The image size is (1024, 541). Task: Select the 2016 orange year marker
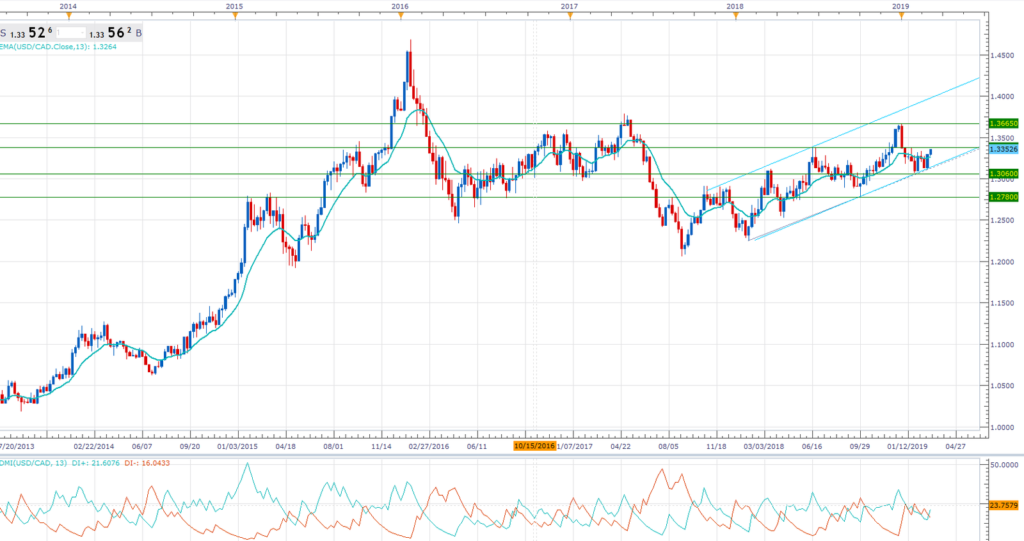pos(401,16)
